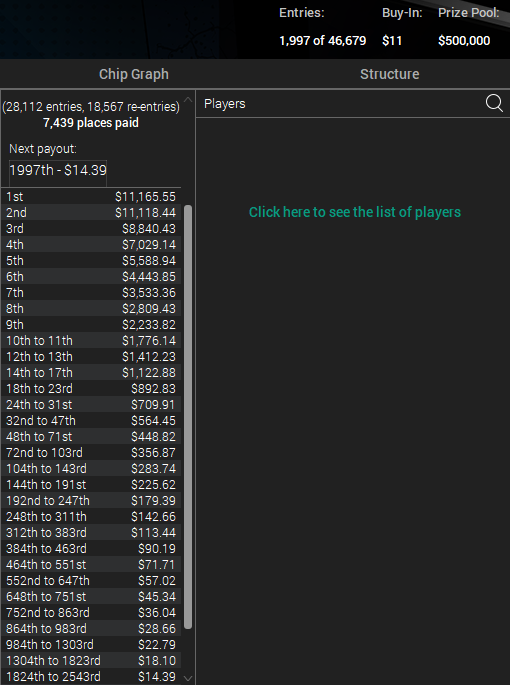This screenshot has height=685, width=510.
Task: Select the 1st place payout row
Action: pyautogui.click(x=91, y=197)
